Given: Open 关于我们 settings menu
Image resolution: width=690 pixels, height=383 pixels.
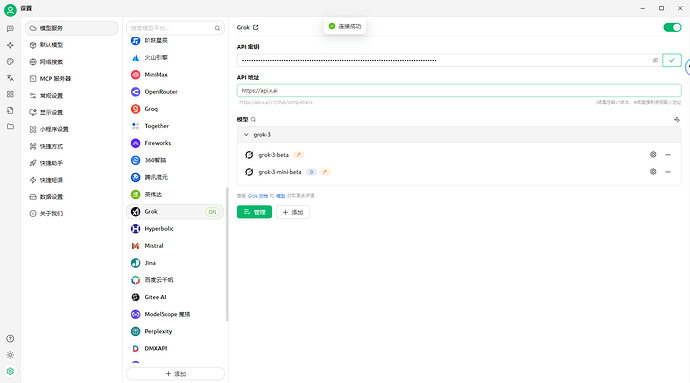Looking at the screenshot, I should 72,214.
